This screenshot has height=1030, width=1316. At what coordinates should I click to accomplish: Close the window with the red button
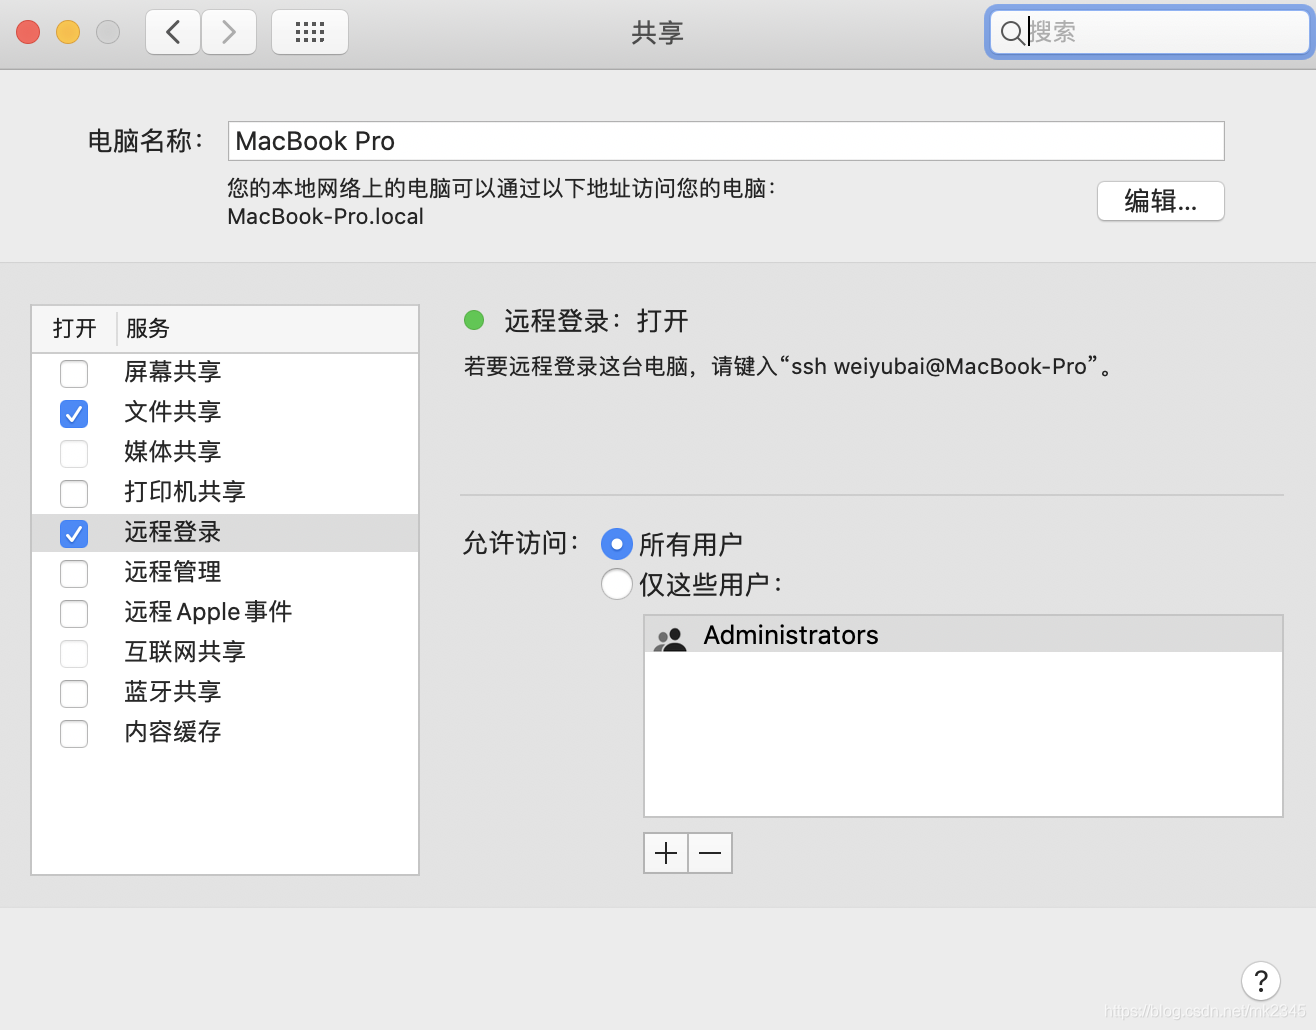click(x=28, y=32)
